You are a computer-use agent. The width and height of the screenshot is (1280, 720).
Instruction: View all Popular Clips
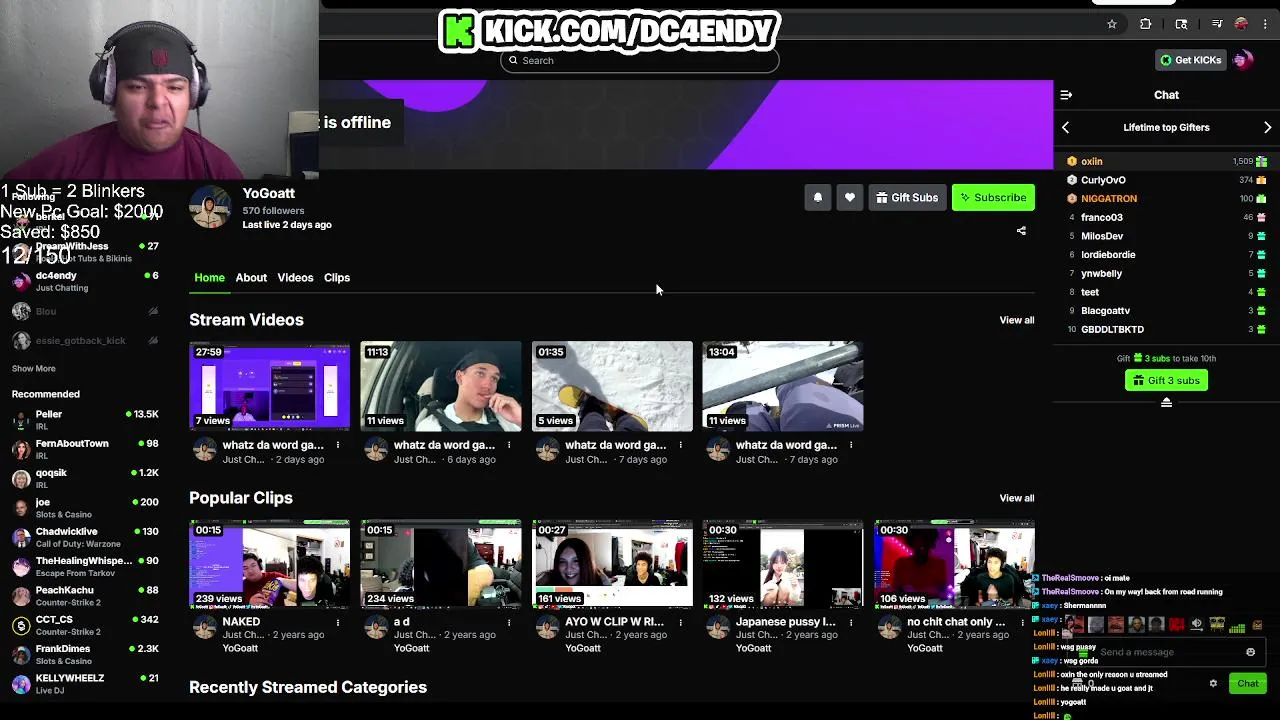pyautogui.click(x=1017, y=498)
